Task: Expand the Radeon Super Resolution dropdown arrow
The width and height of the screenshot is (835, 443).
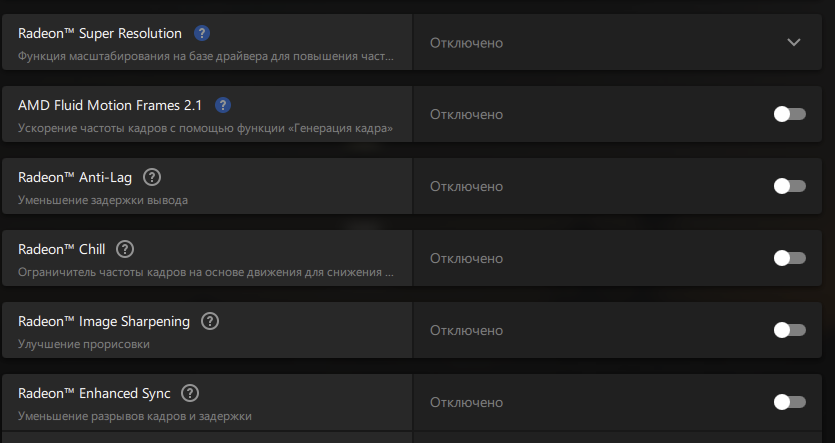Action: pyautogui.click(x=793, y=42)
